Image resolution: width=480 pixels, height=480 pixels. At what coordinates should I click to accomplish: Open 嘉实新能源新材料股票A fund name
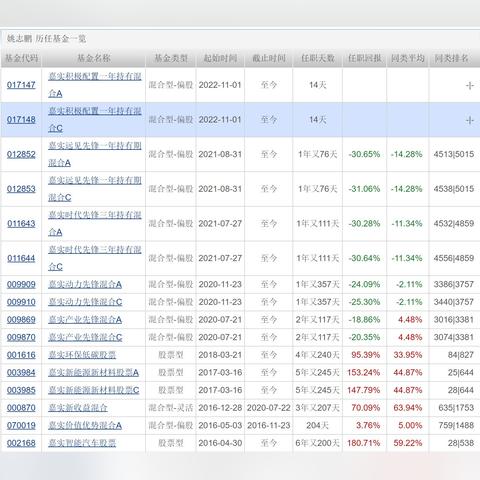[93, 373]
